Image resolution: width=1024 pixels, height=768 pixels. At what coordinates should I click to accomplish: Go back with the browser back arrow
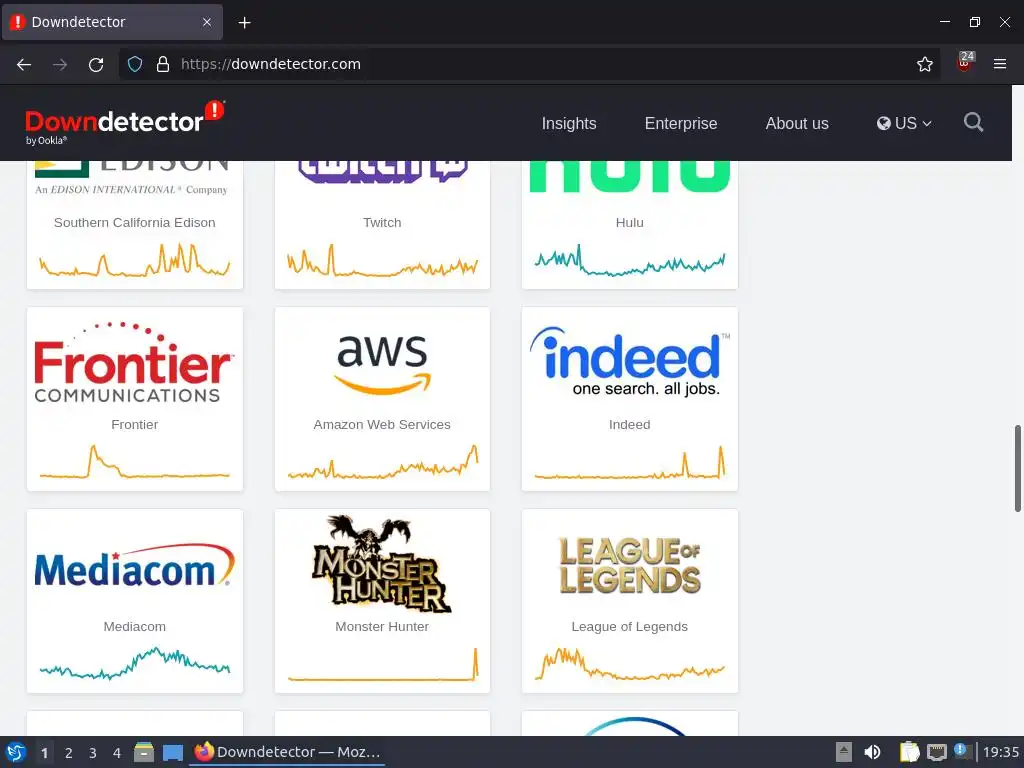click(24, 64)
